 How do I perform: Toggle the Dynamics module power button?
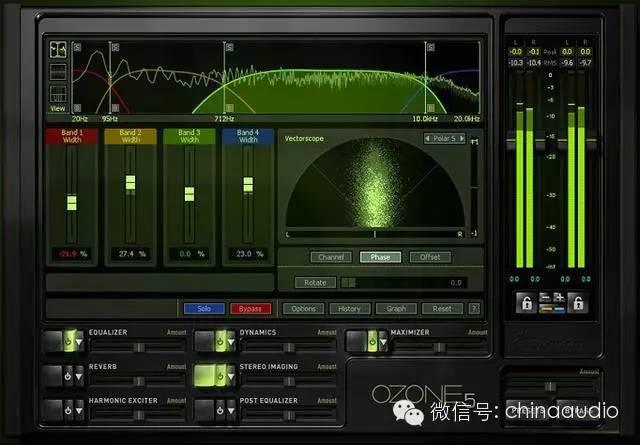tap(220, 341)
